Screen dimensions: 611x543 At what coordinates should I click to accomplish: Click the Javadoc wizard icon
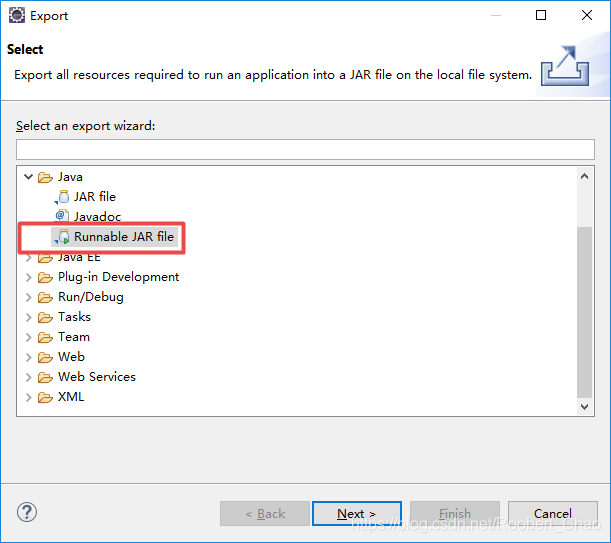coord(62,216)
